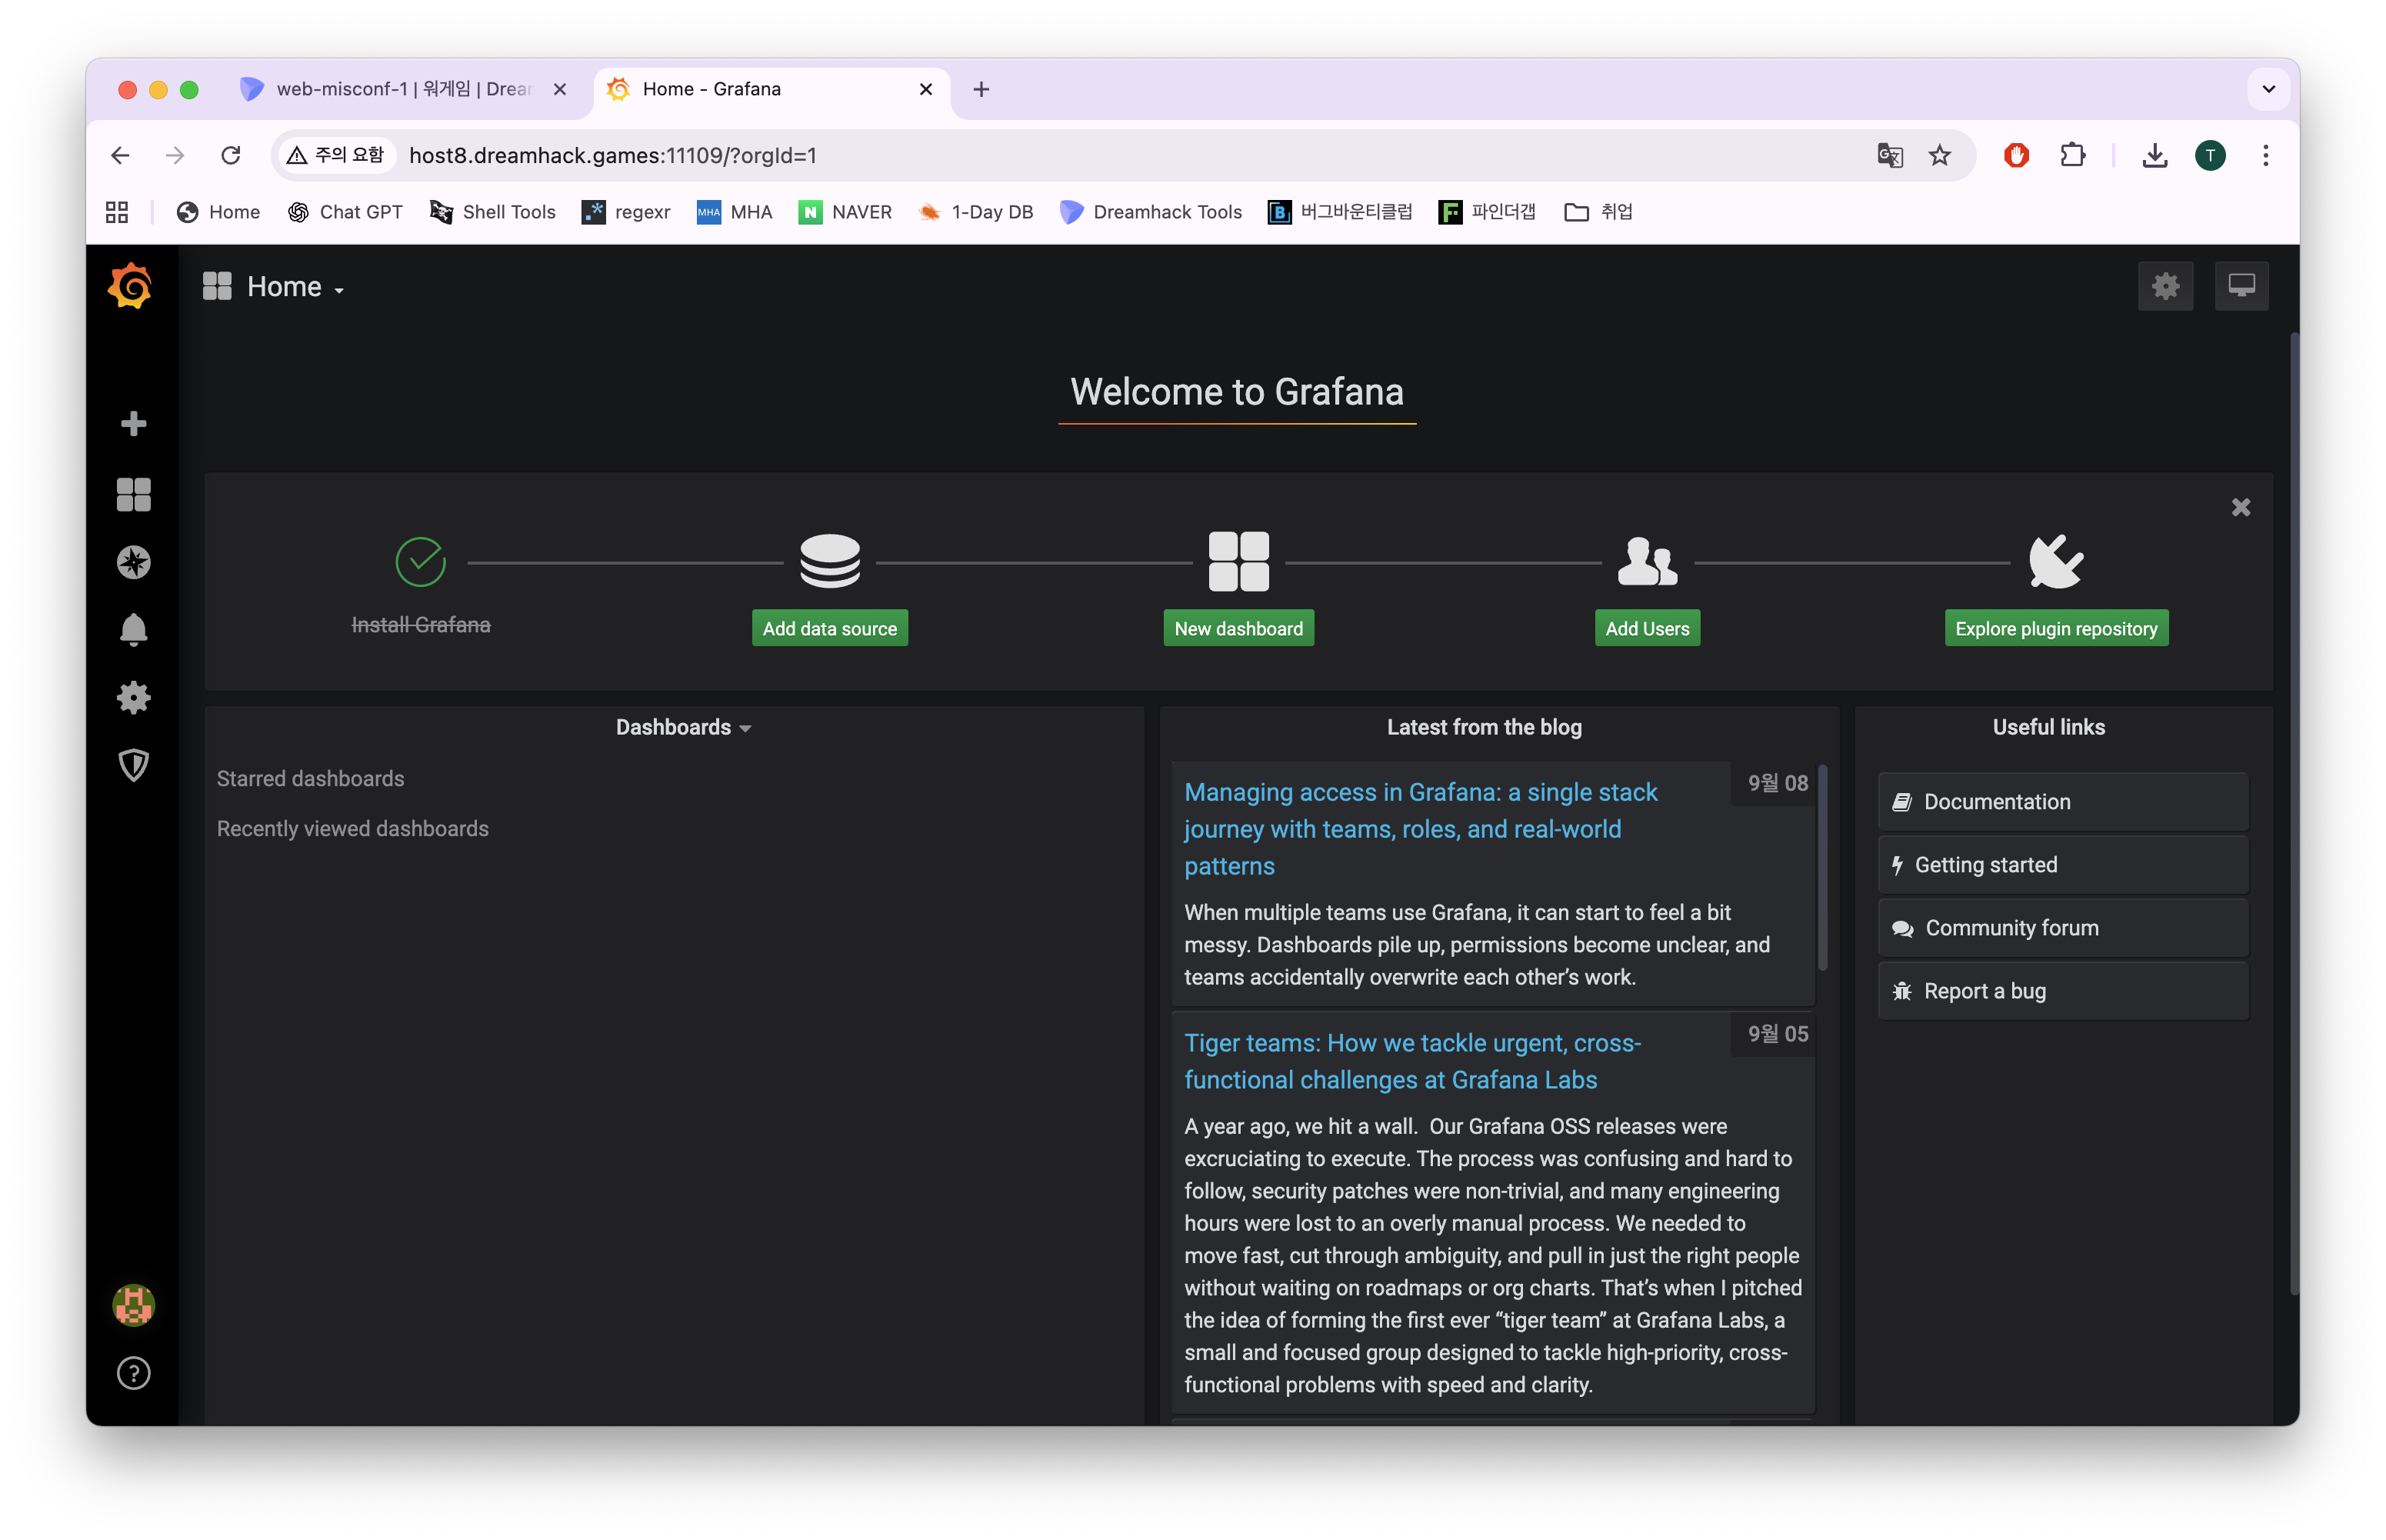Open the dashboard settings gear at top right

(x=2165, y=287)
